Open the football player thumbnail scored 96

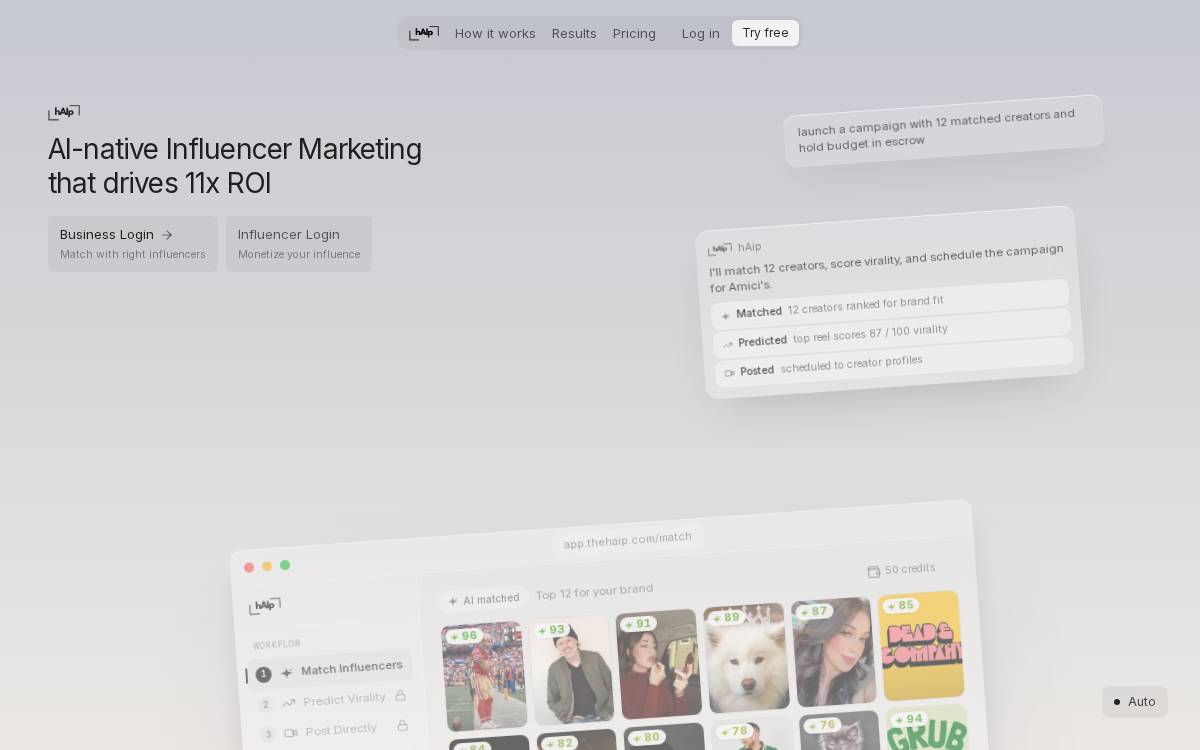click(485, 676)
